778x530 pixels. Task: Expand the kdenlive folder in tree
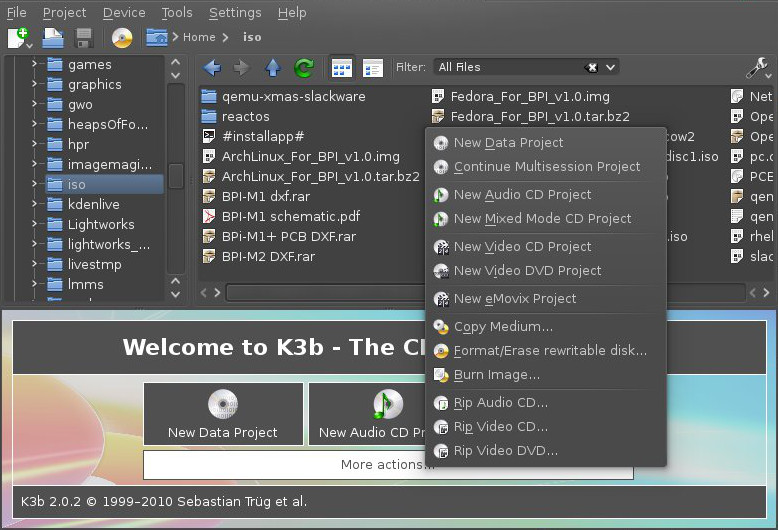pos(34,205)
